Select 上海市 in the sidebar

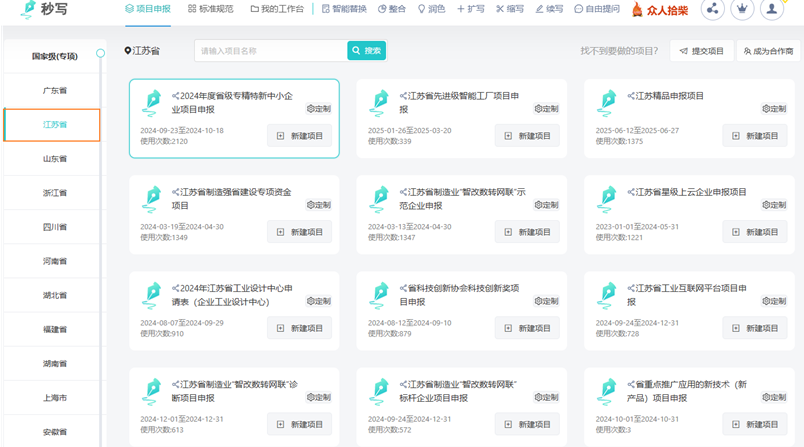click(54, 398)
